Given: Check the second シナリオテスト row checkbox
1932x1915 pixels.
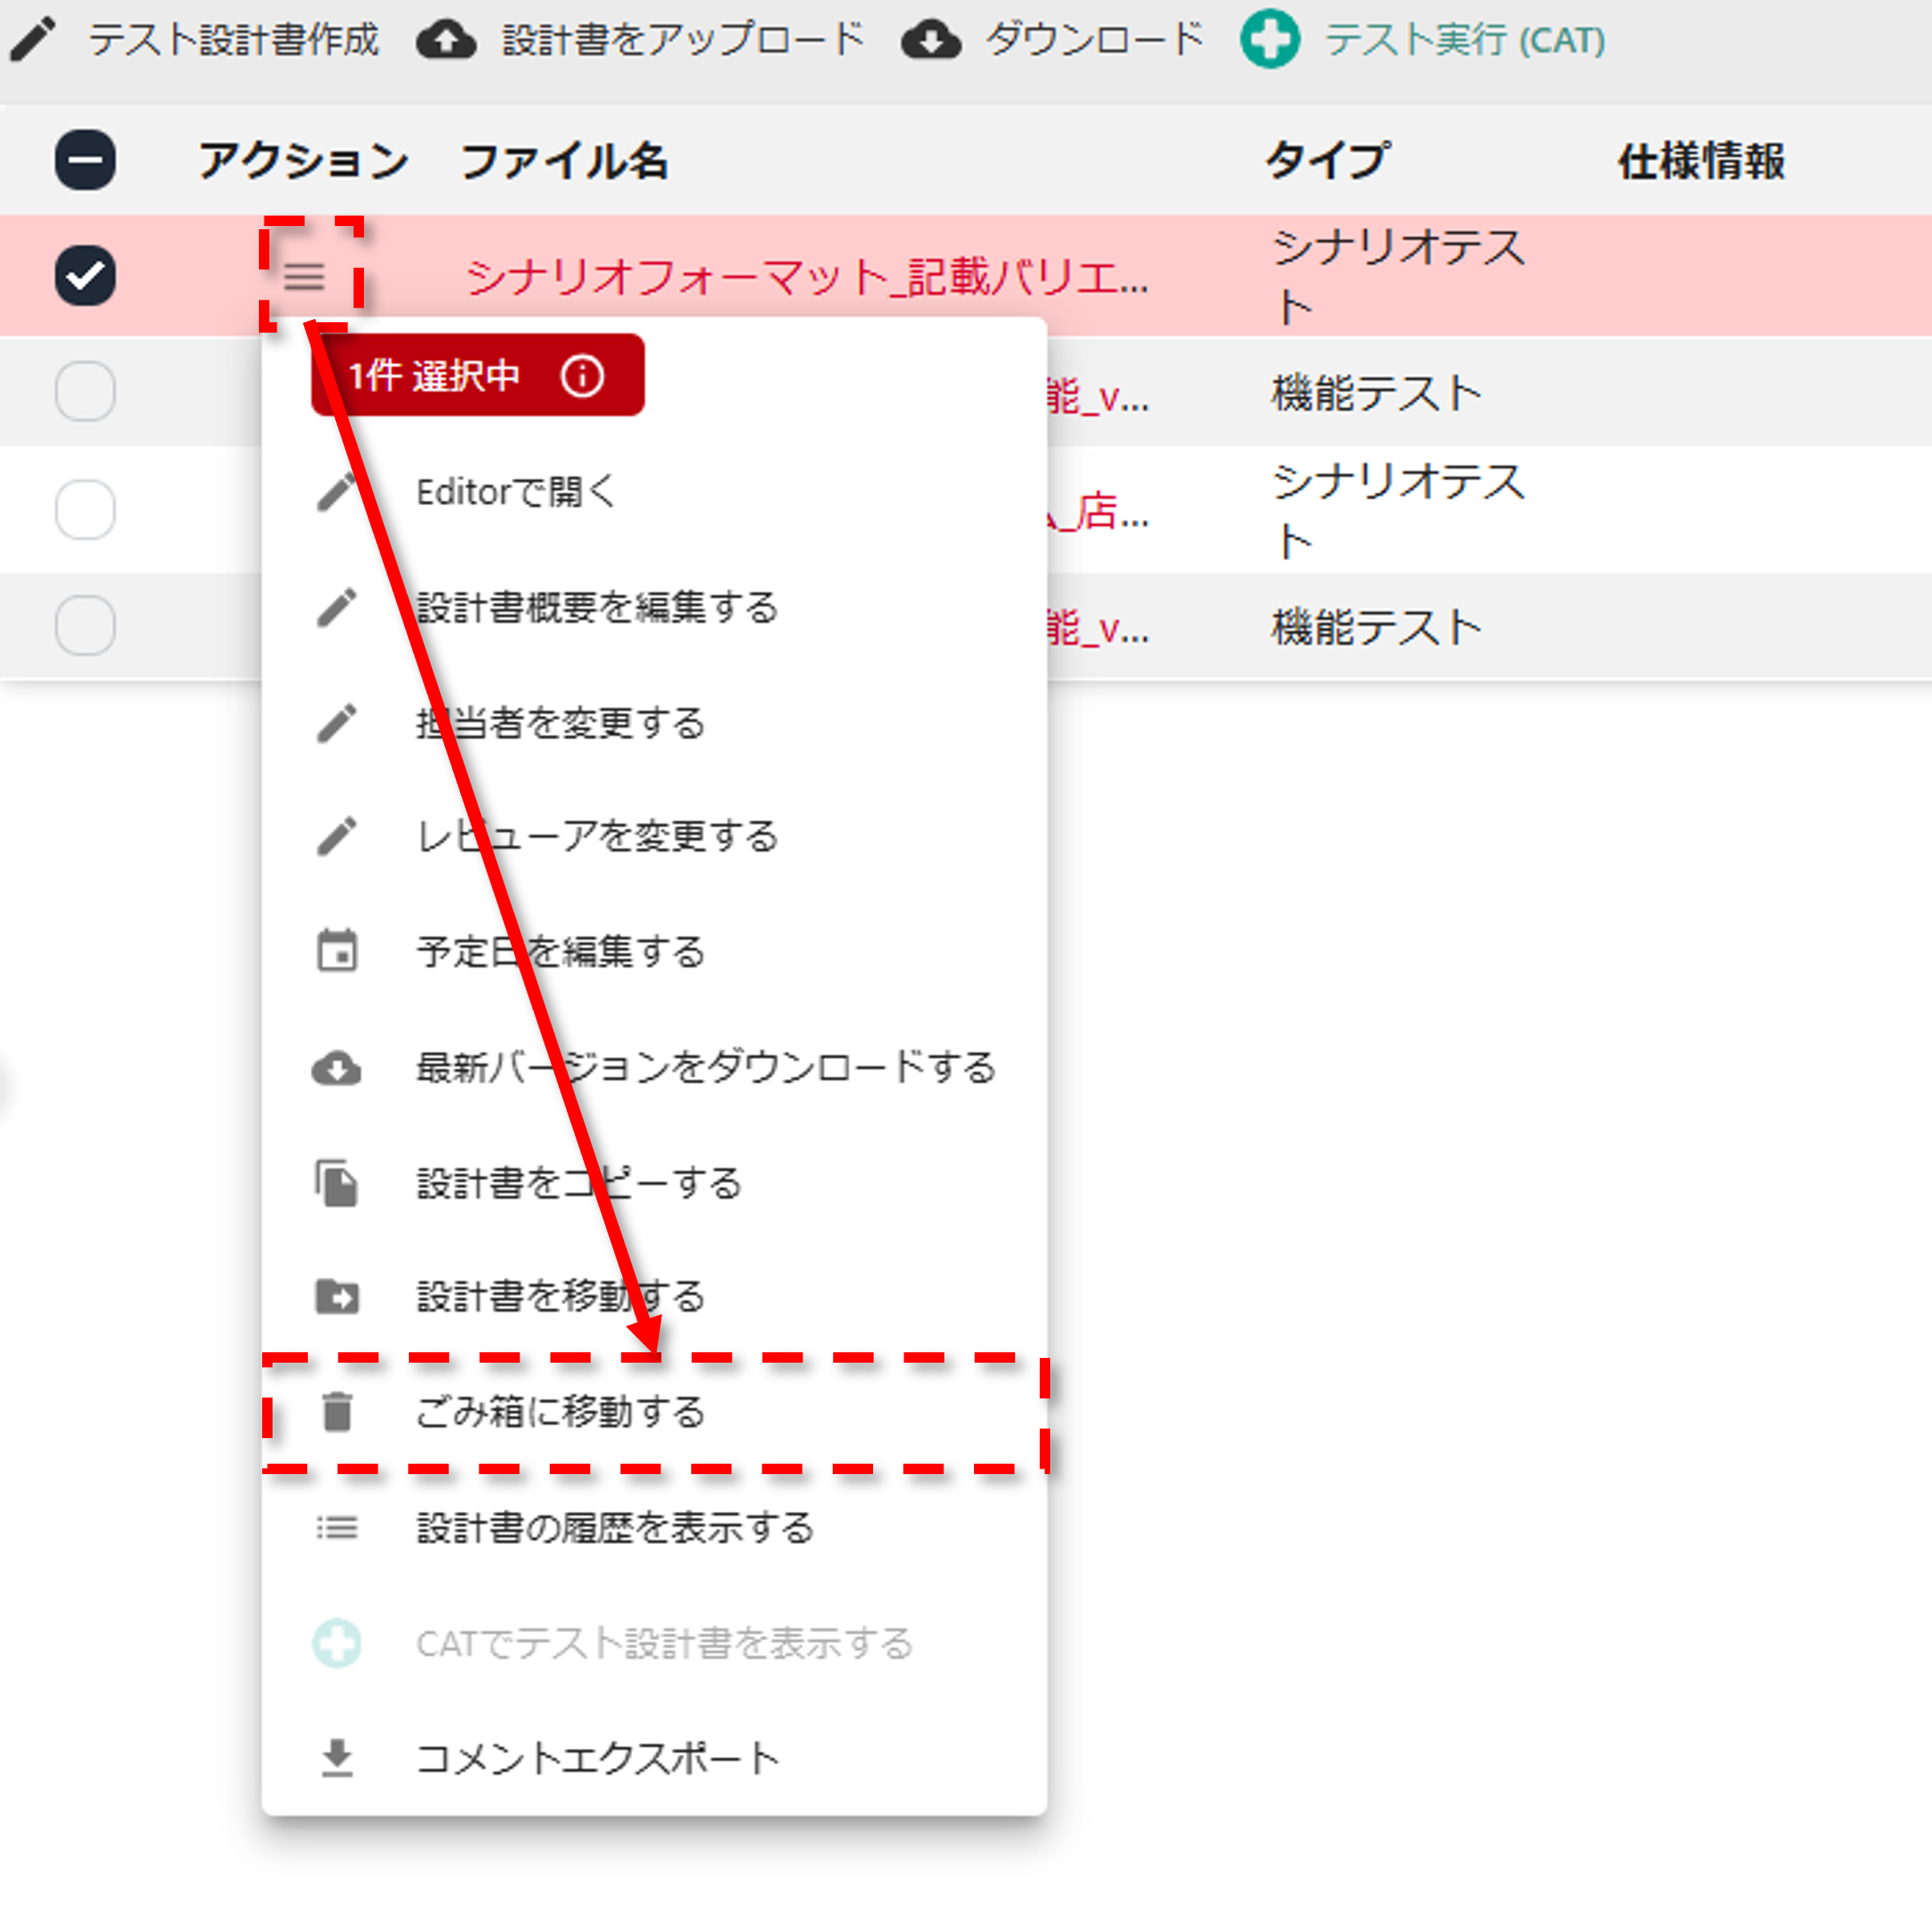Looking at the screenshot, I should (x=85, y=510).
